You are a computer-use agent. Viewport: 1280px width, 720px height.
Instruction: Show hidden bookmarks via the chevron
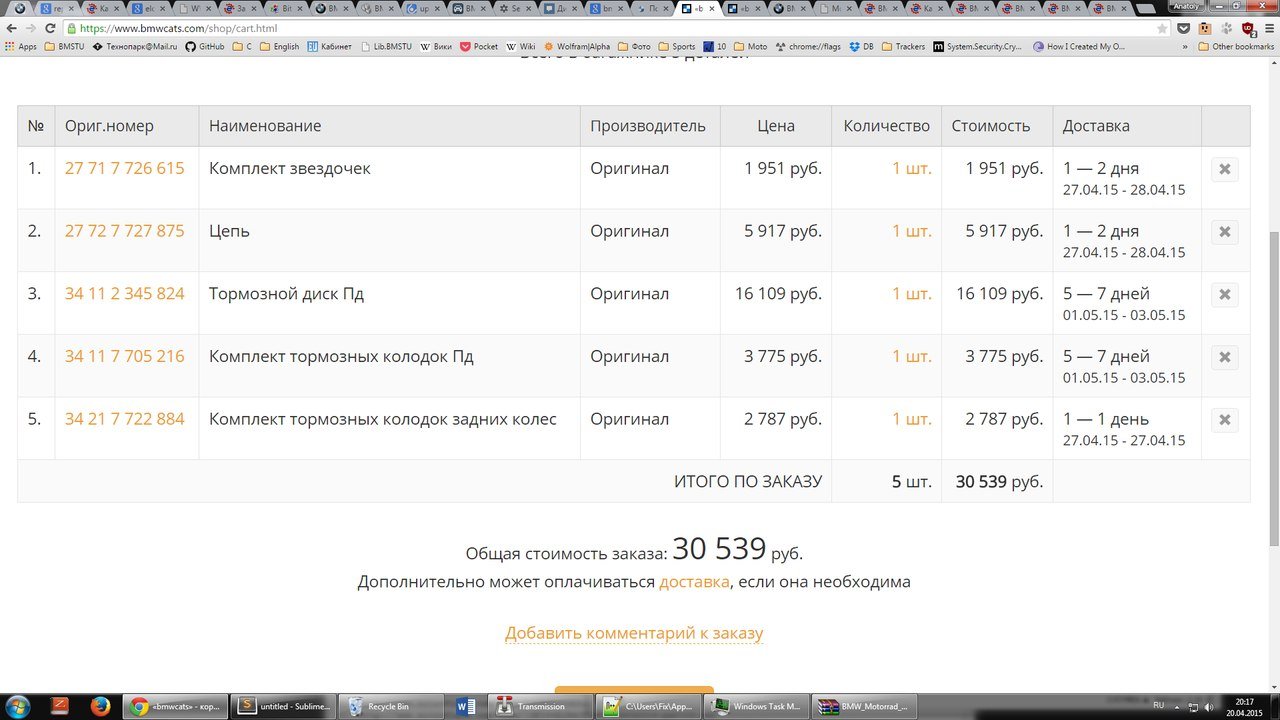tap(1185, 47)
